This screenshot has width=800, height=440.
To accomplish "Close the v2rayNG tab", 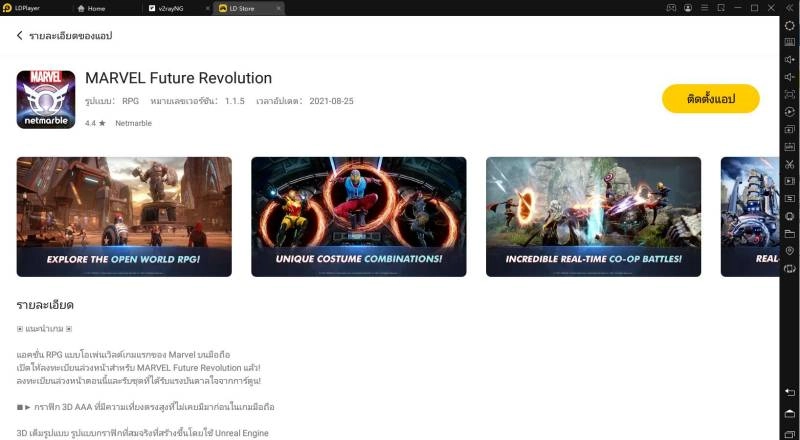I will click(x=208, y=8).
